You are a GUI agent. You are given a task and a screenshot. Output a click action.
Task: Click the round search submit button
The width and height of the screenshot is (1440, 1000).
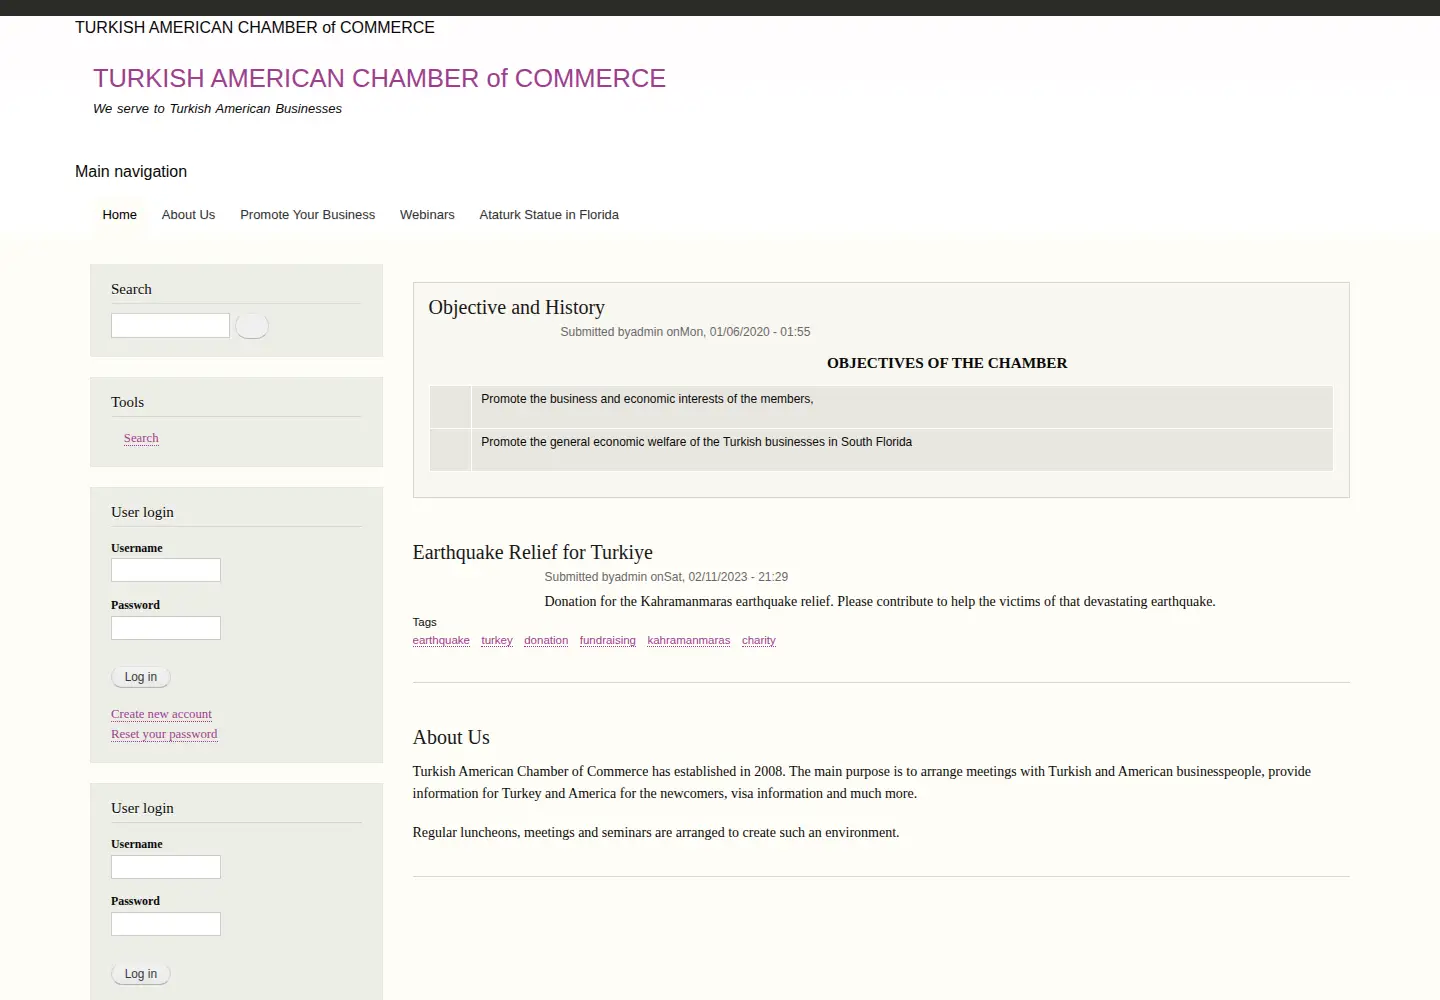pos(252,326)
